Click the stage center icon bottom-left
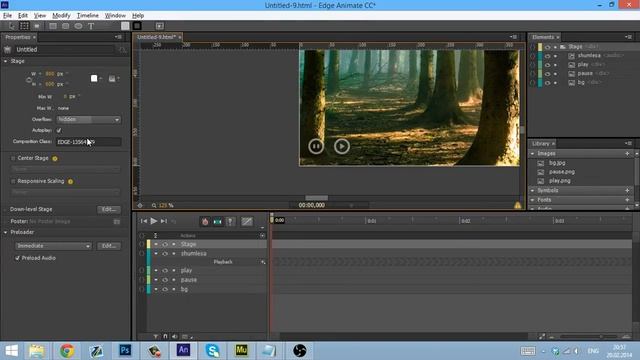 tap(140, 205)
